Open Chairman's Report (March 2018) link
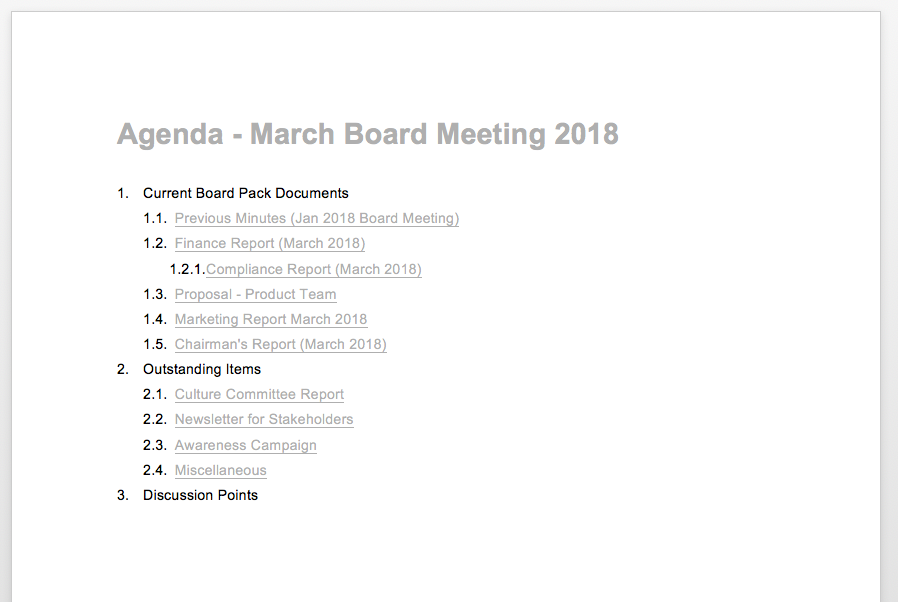This screenshot has width=898, height=602. coord(281,344)
